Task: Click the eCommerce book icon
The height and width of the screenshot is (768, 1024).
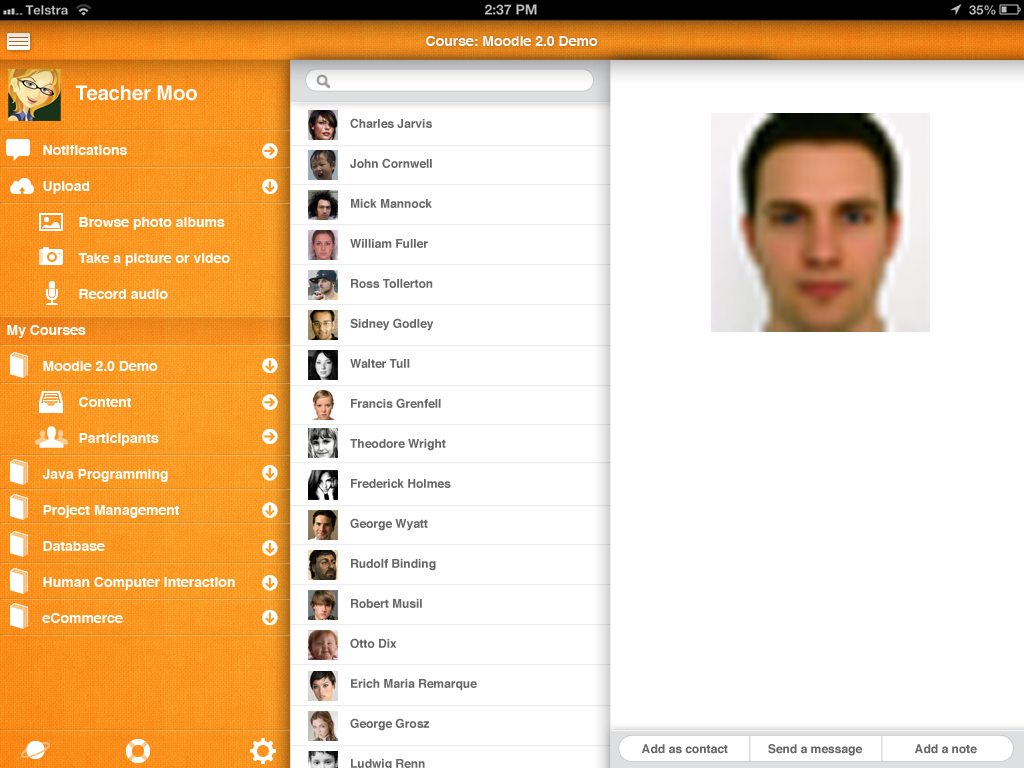Action: tap(19, 616)
